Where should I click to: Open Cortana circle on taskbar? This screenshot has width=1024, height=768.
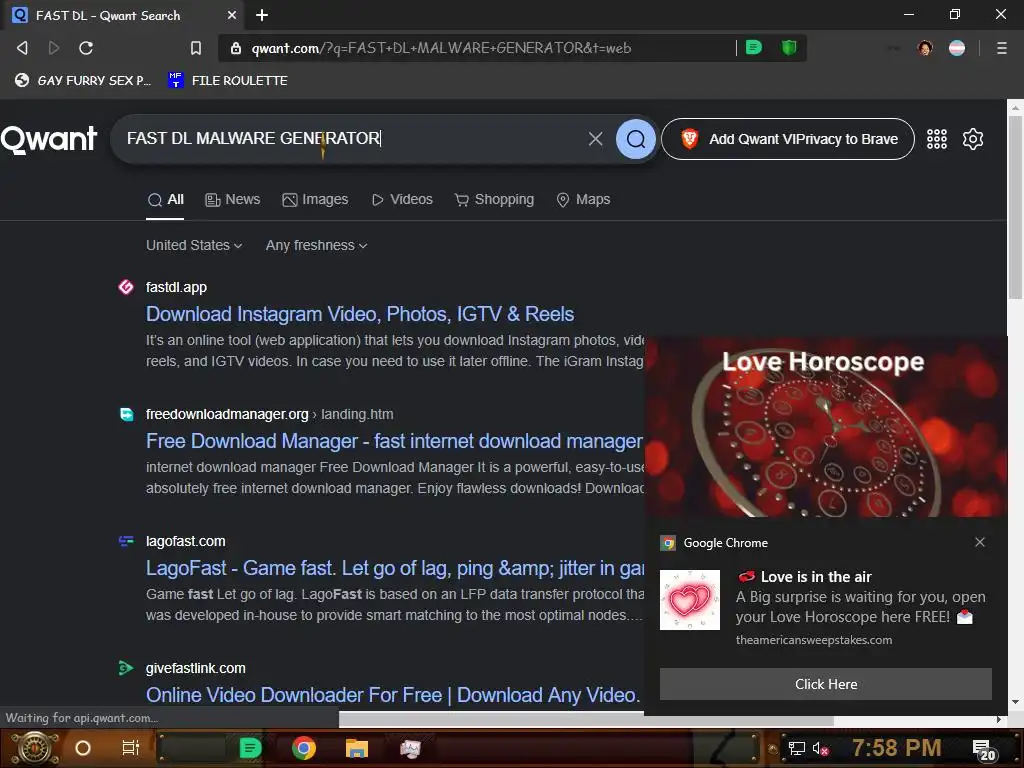pyautogui.click(x=83, y=748)
